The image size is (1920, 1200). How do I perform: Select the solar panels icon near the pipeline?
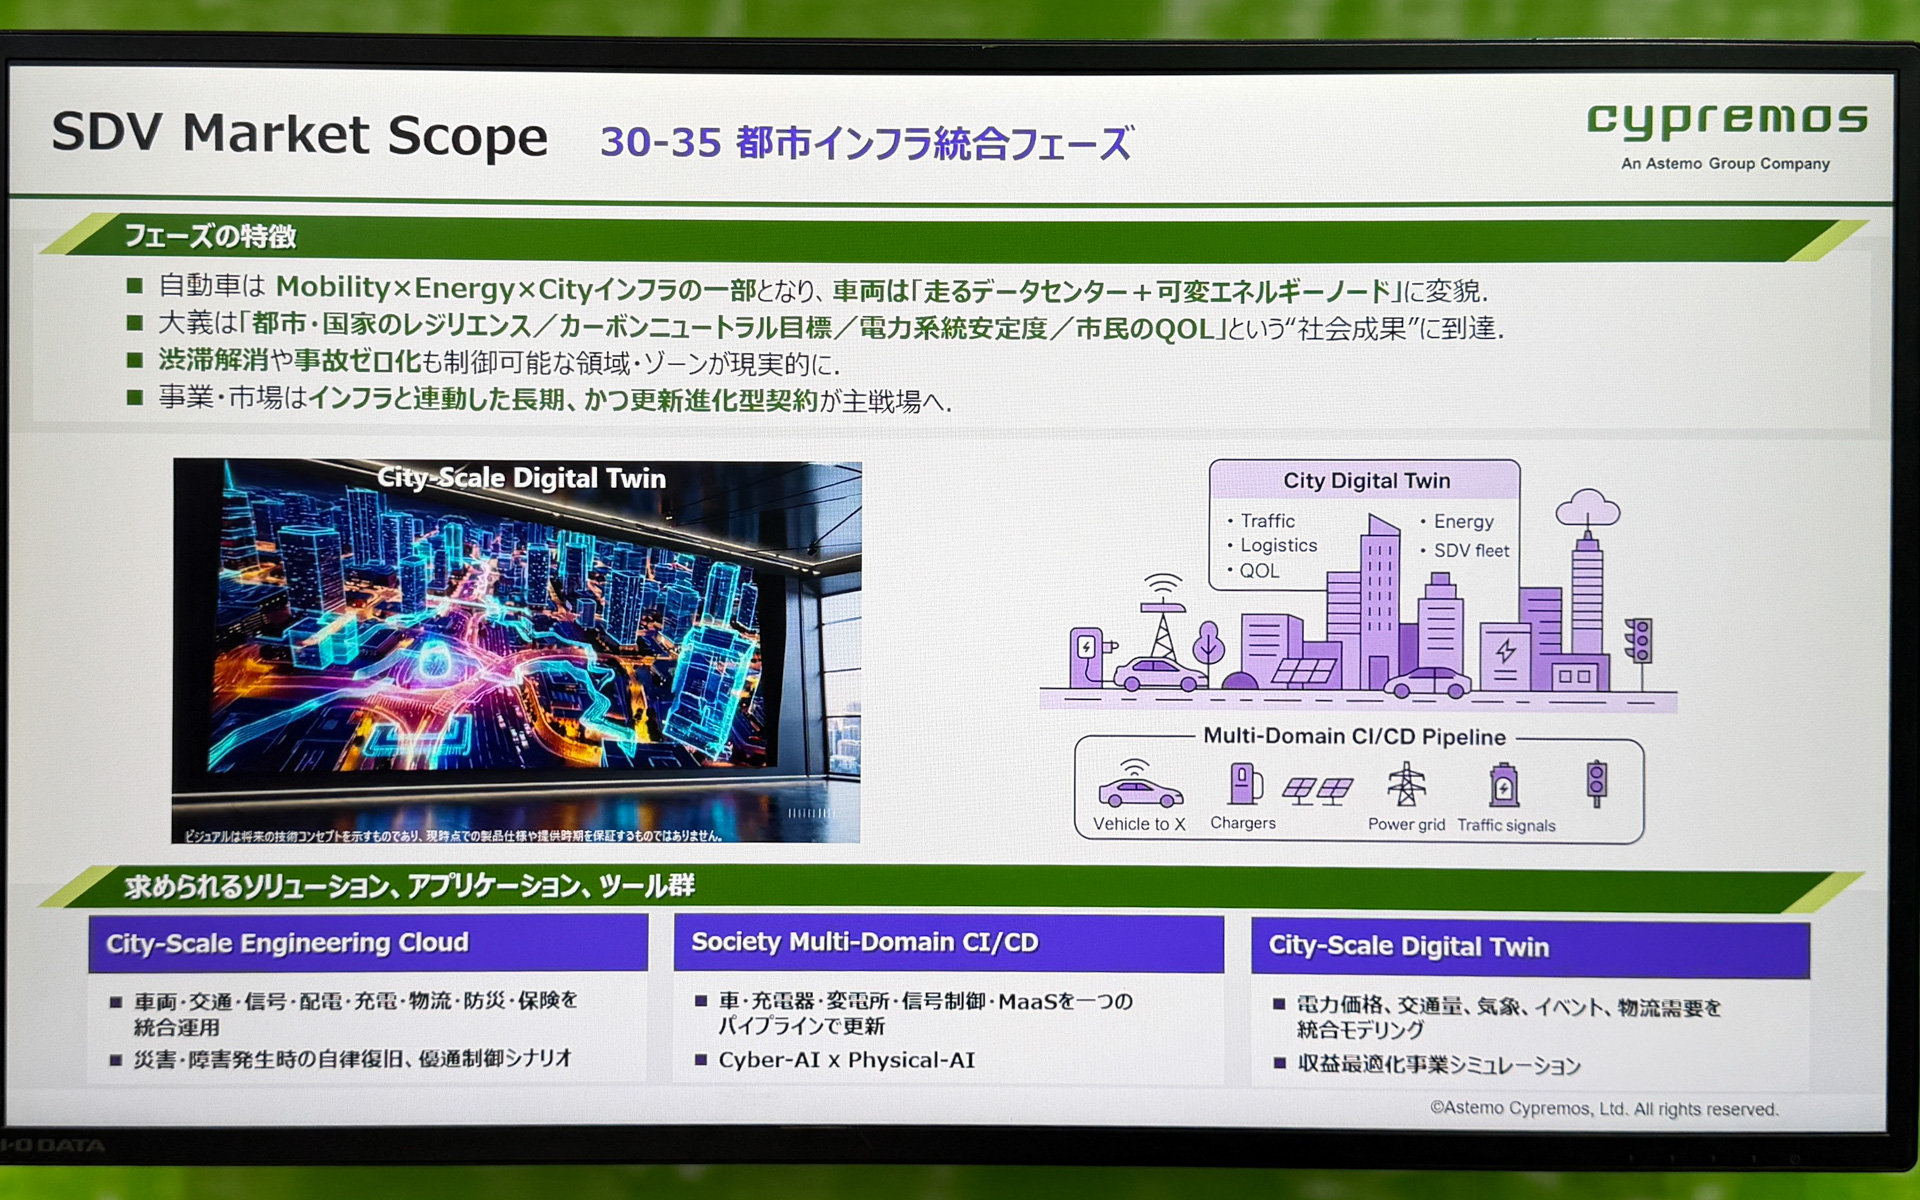1319,790
